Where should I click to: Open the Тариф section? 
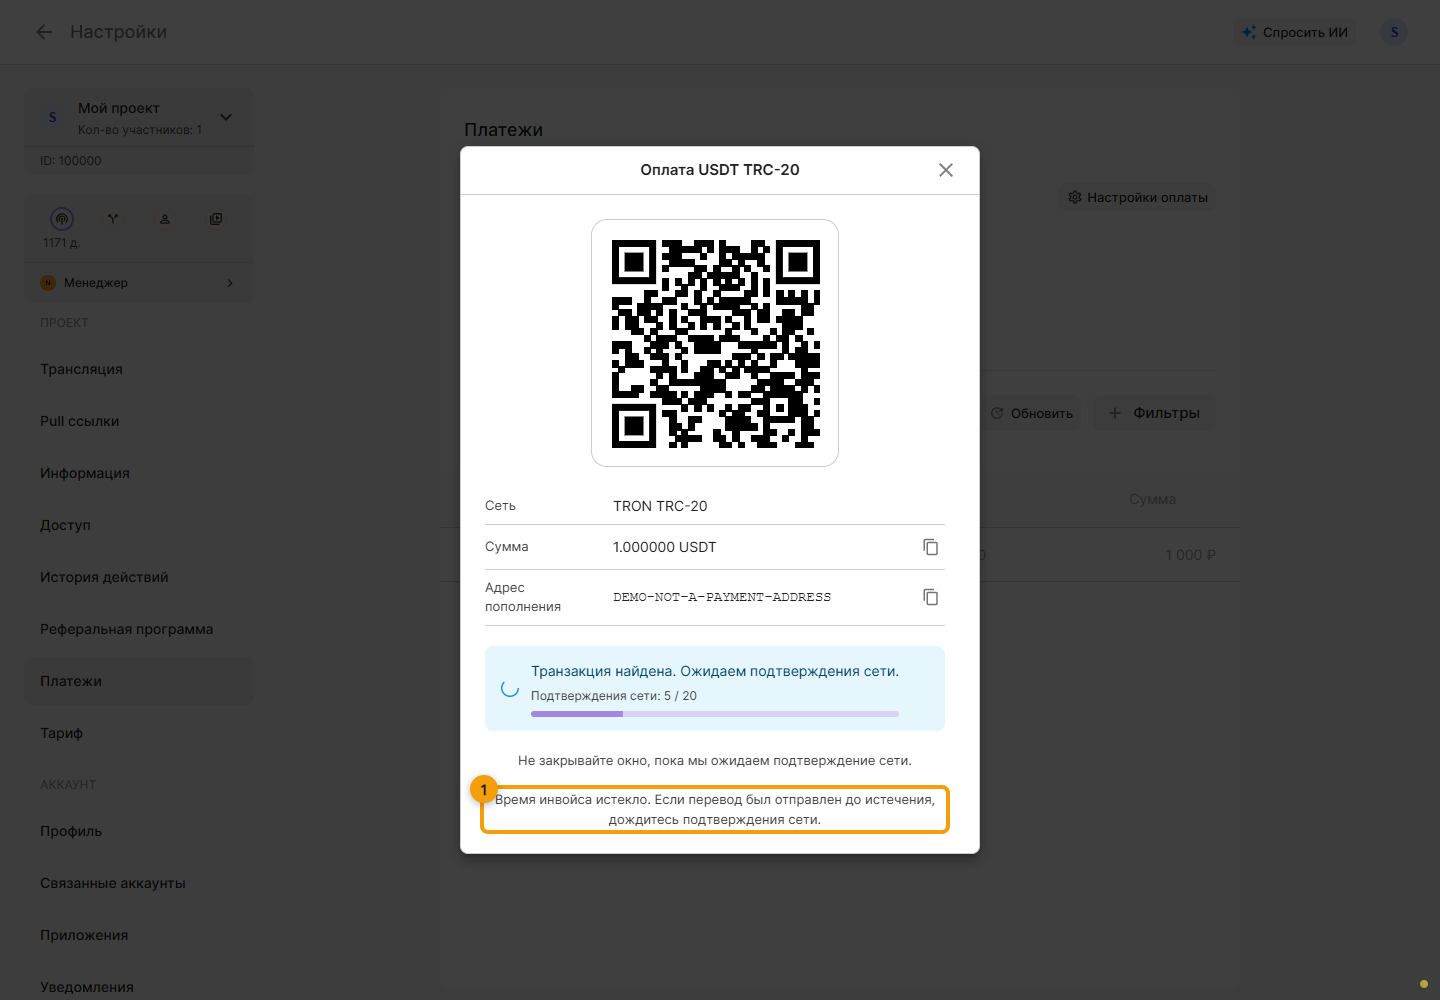[x=139, y=733]
